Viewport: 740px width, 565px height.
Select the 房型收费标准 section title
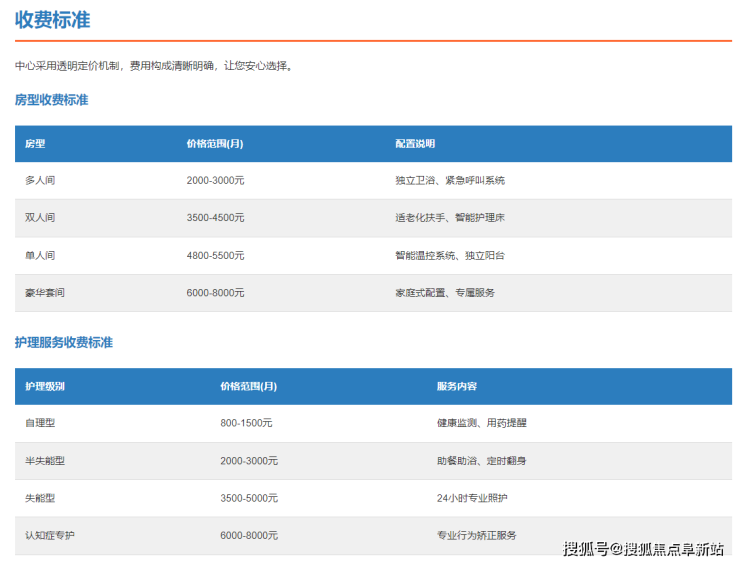[x=51, y=100]
